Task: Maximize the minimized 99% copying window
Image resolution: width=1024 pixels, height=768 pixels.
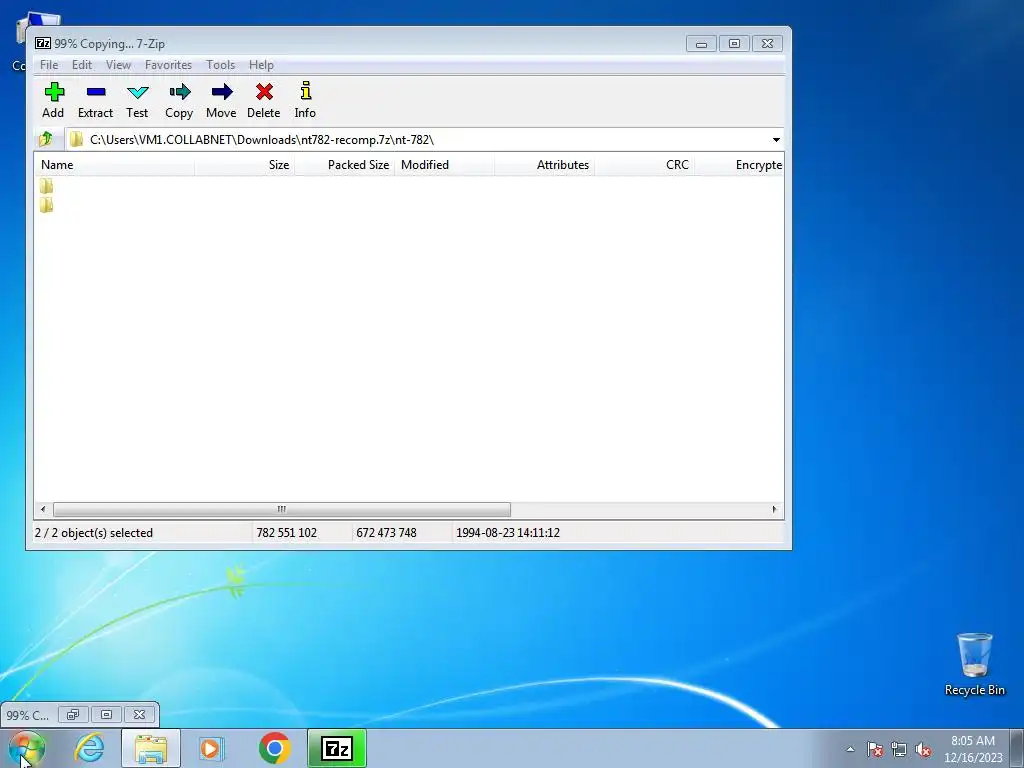Action: [x=106, y=714]
